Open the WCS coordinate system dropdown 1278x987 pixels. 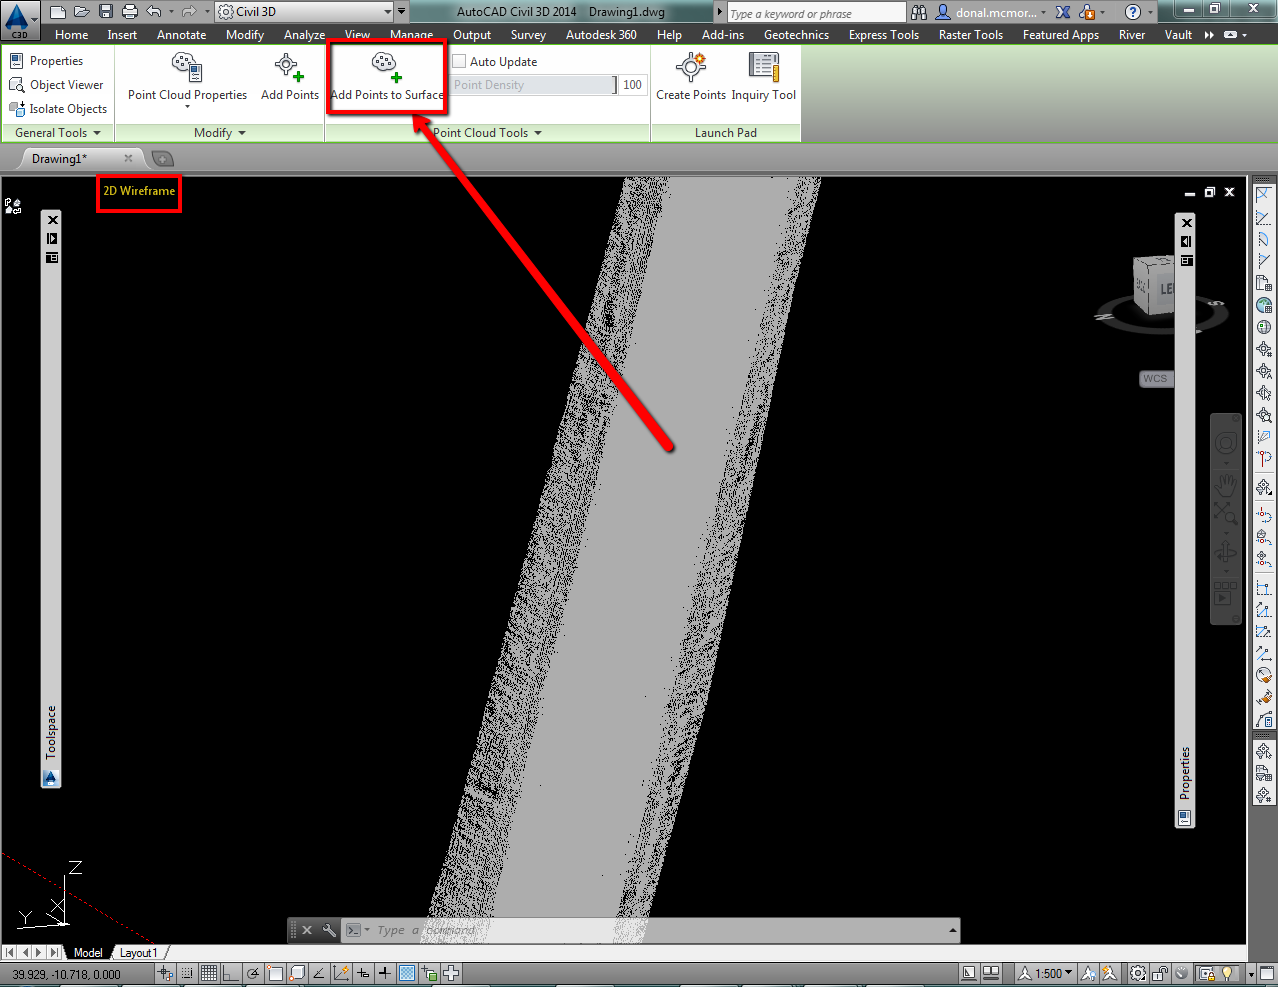1155,379
